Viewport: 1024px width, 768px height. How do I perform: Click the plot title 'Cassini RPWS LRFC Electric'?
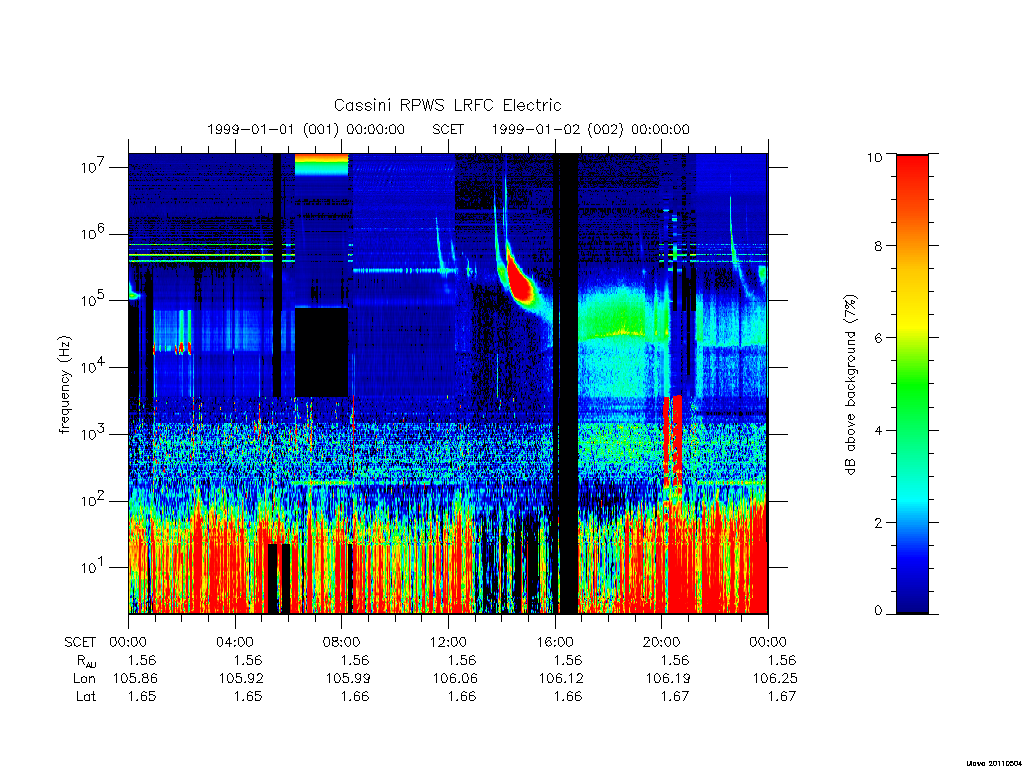click(447, 105)
